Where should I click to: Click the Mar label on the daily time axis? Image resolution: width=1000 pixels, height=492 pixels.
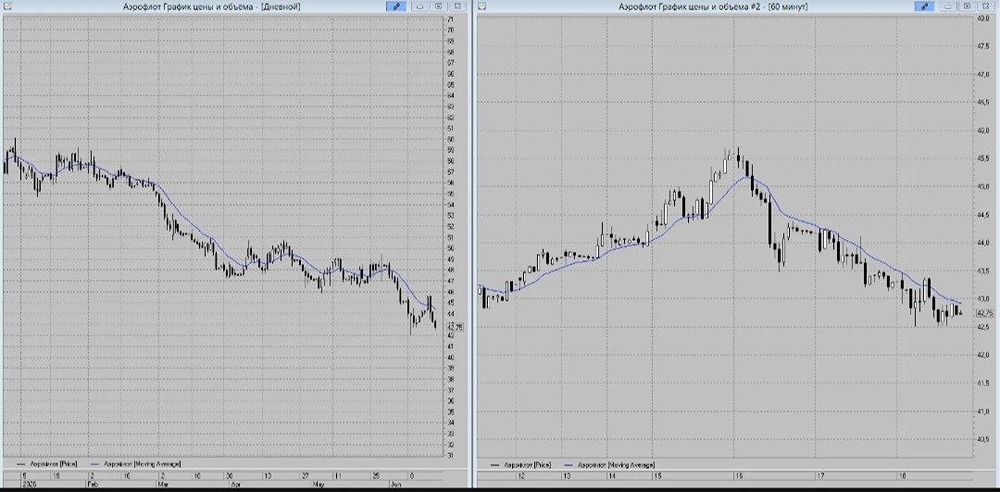[163, 484]
